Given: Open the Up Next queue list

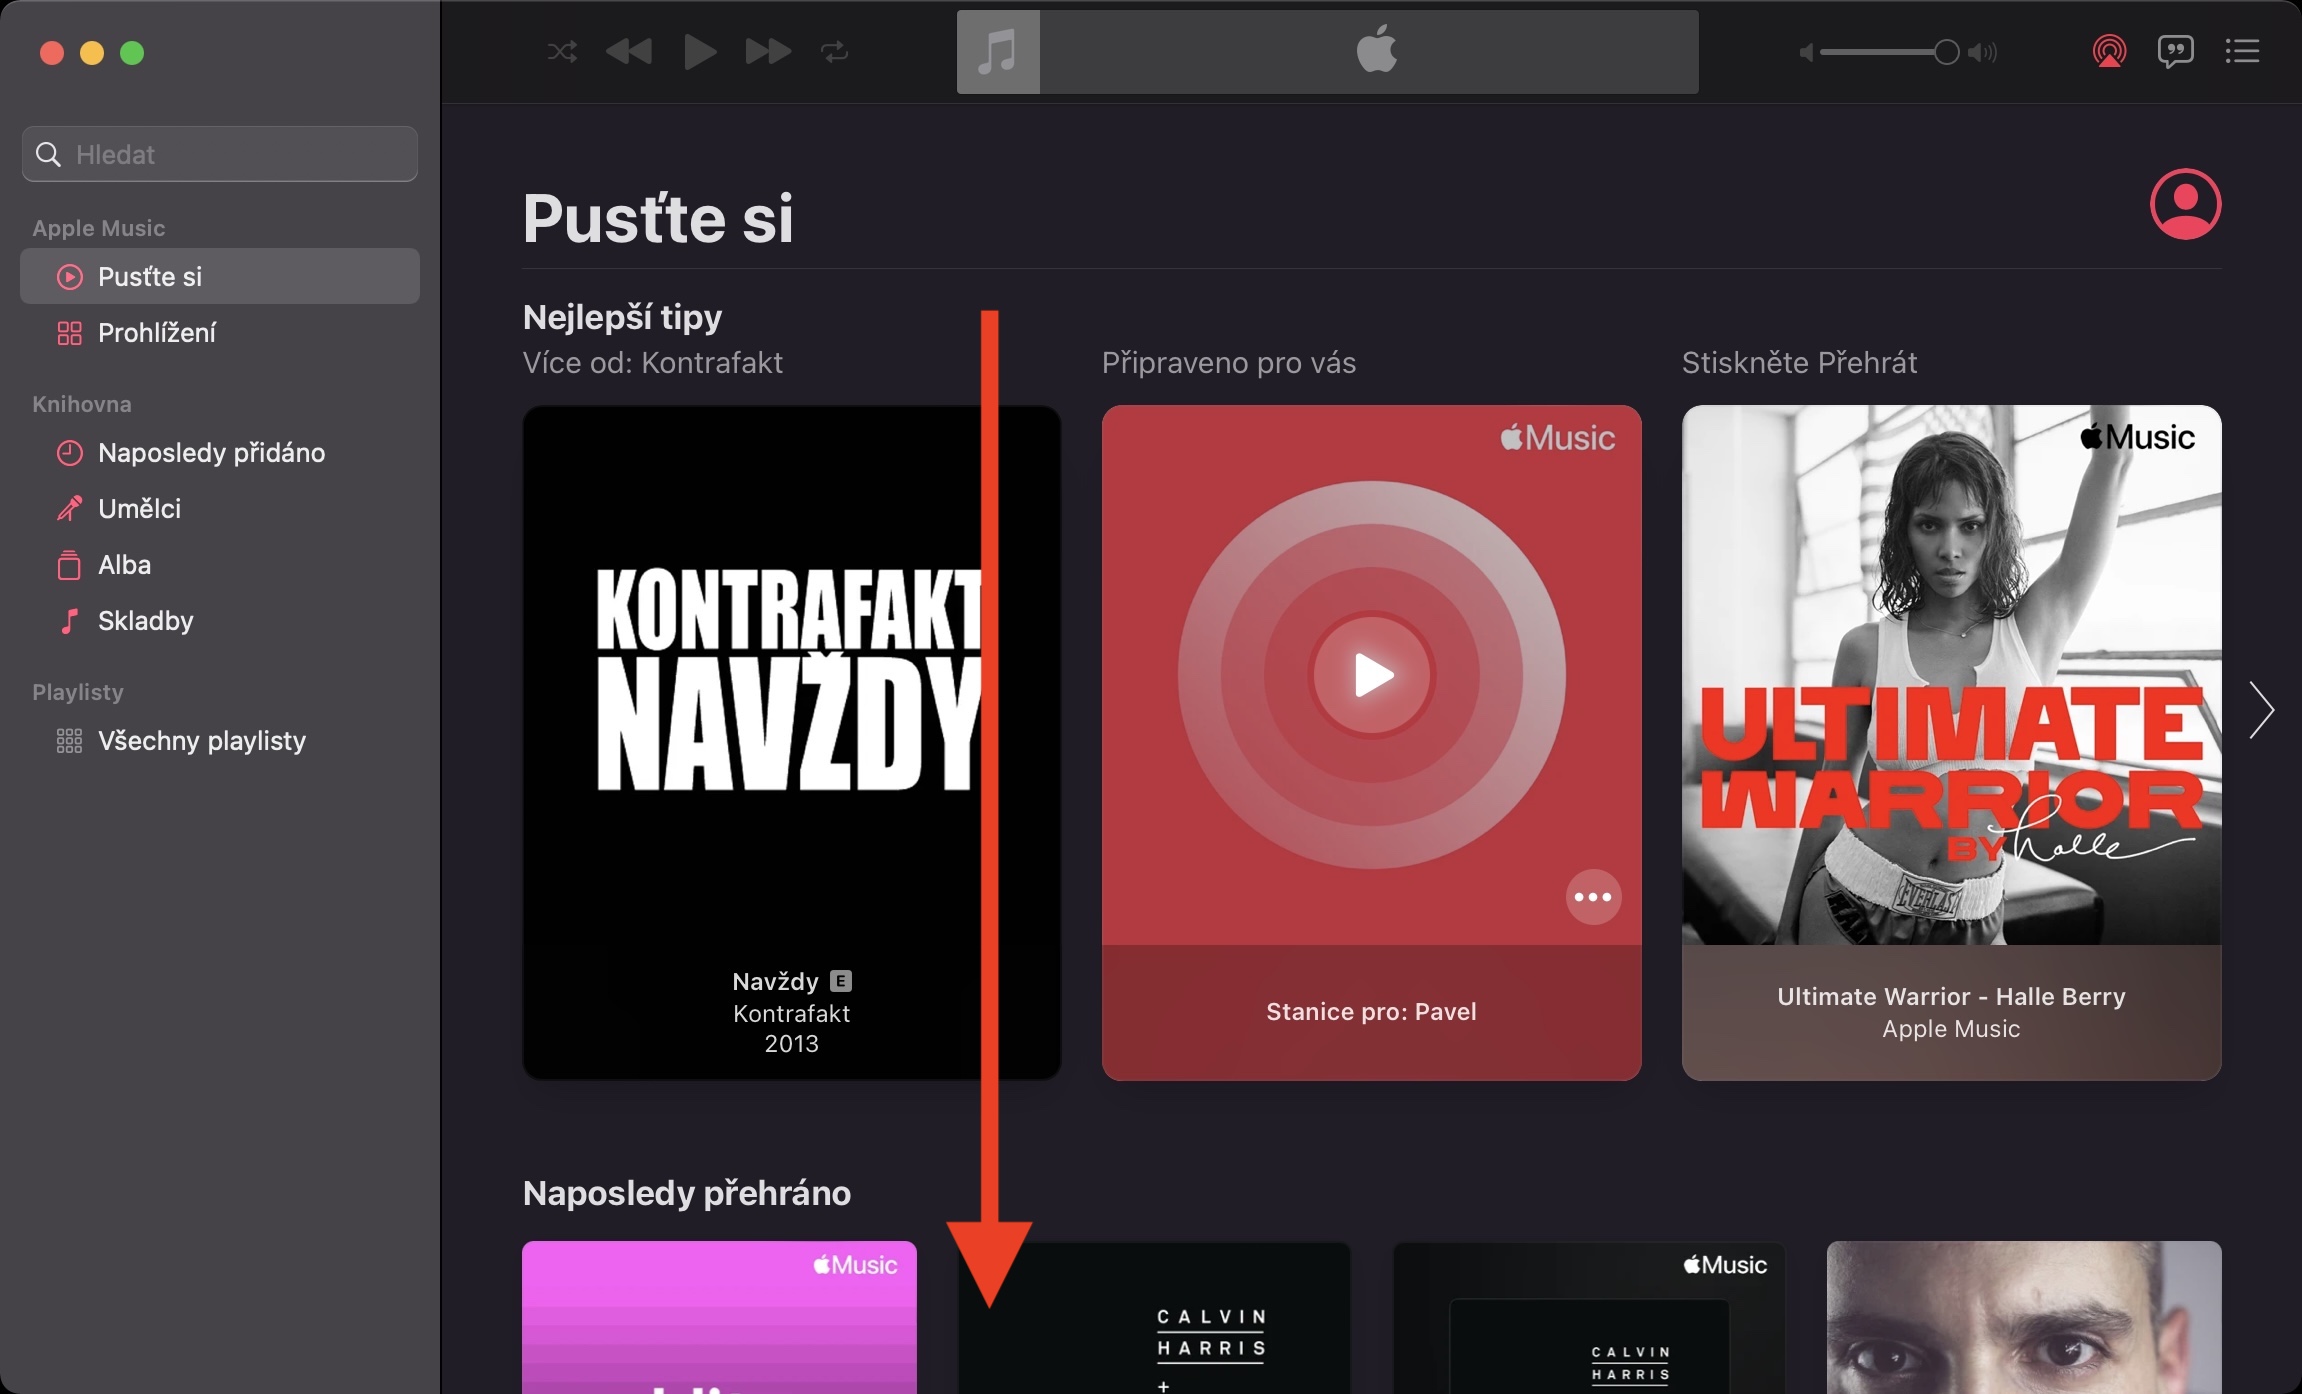Looking at the screenshot, I should [2242, 51].
